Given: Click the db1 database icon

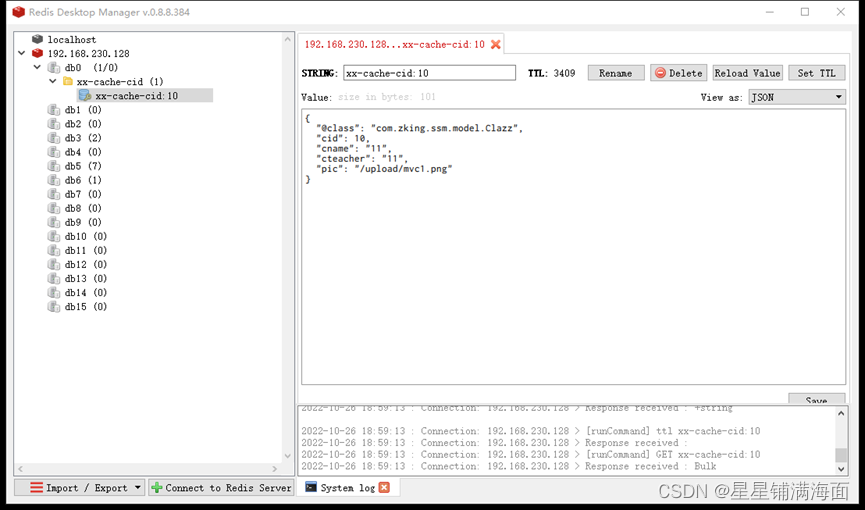Looking at the screenshot, I should pyautogui.click(x=54, y=110).
